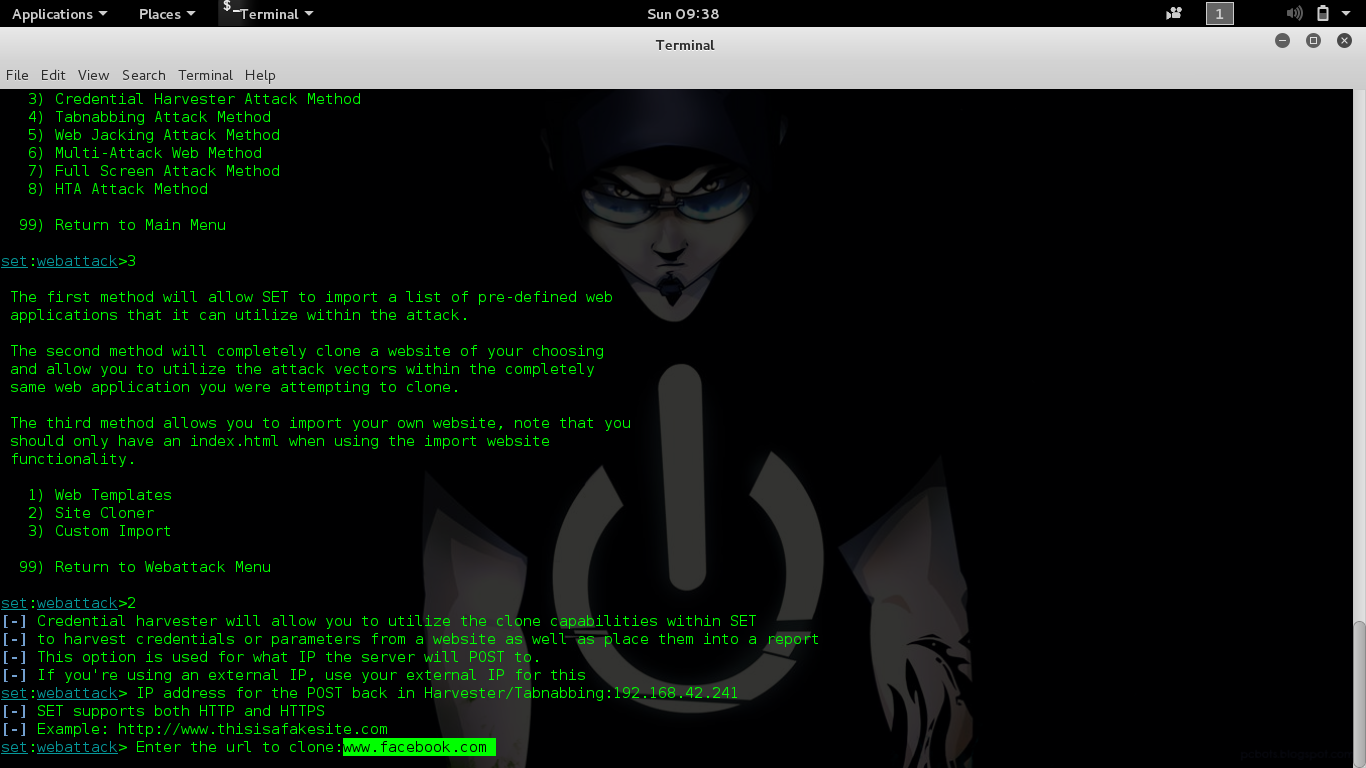The height and width of the screenshot is (768, 1366).
Task: Open the Edit menu
Action: (53, 75)
